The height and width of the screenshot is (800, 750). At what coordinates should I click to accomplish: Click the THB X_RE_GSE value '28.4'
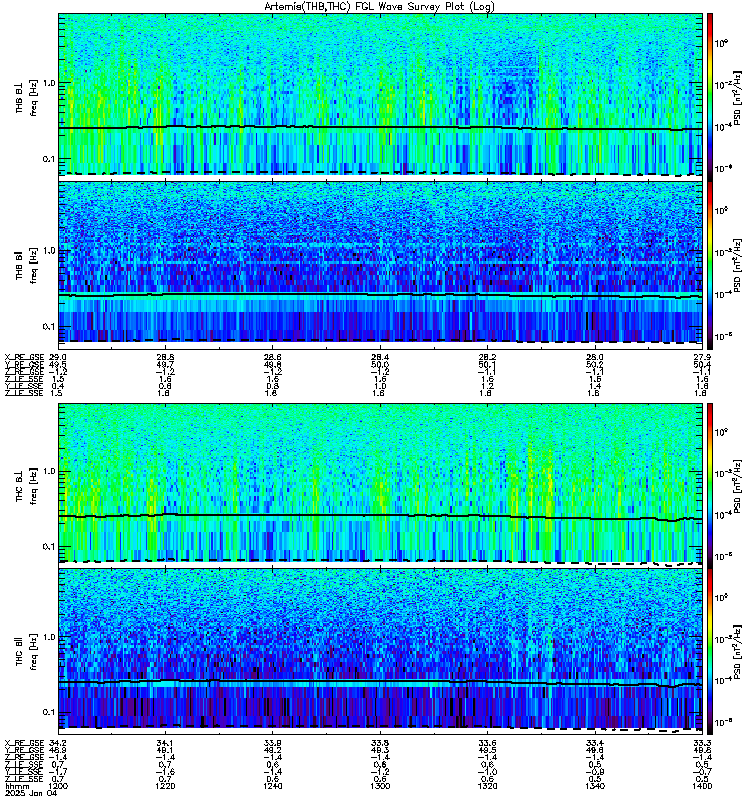coord(380,357)
